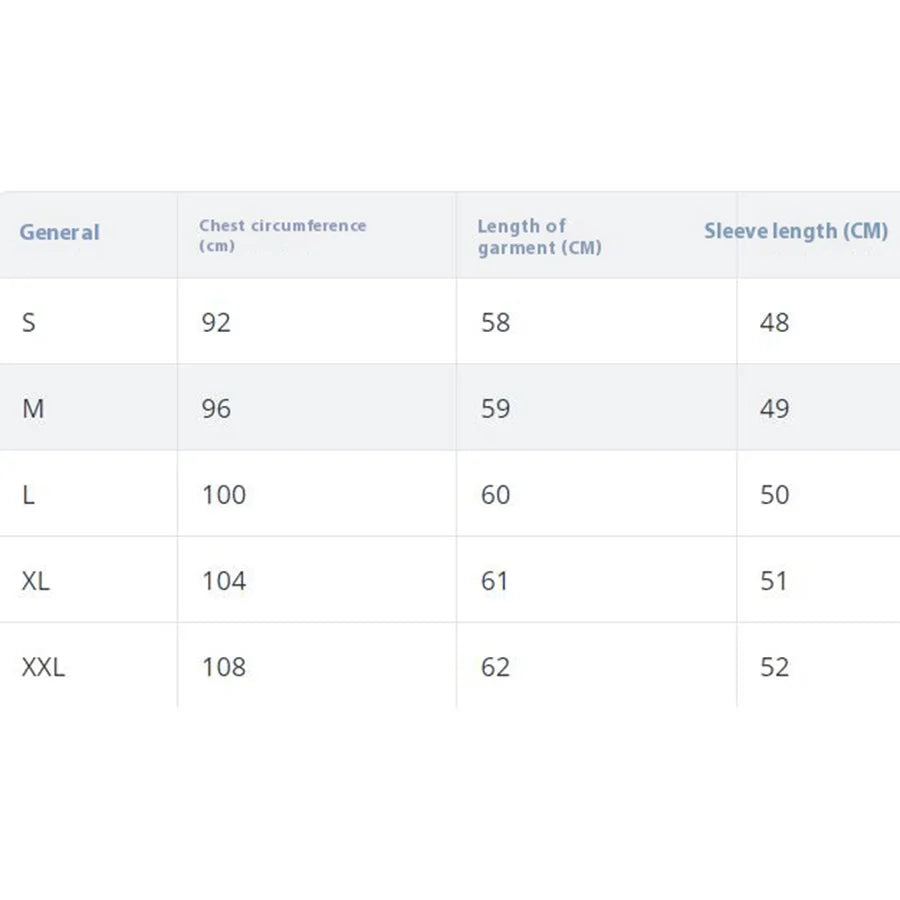Select the Sleeve length (CM) header
This screenshot has height=900, width=900.
(x=796, y=231)
